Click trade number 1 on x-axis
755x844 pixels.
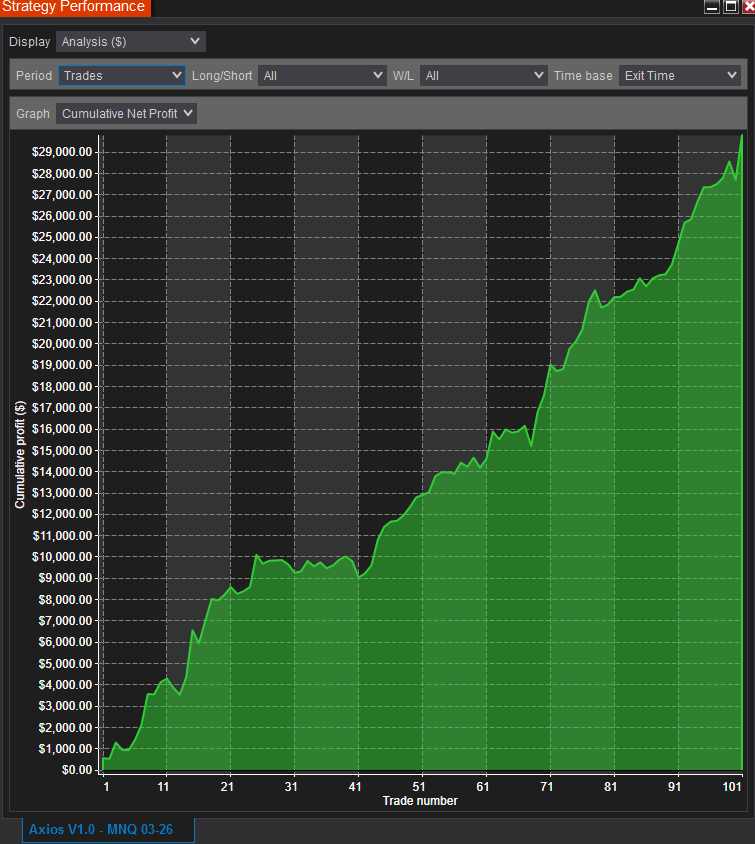(x=104, y=787)
